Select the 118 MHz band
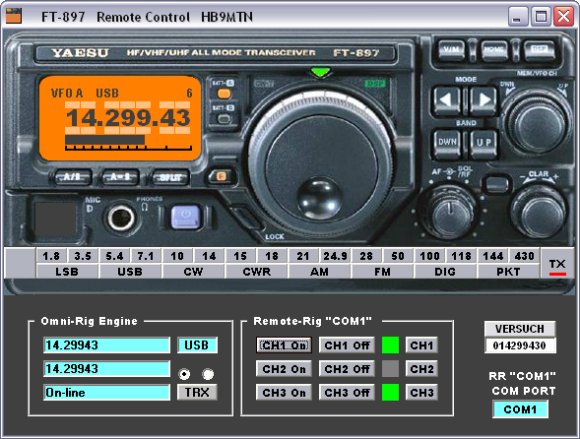The image size is (580, 439). (x=461, y=256)
